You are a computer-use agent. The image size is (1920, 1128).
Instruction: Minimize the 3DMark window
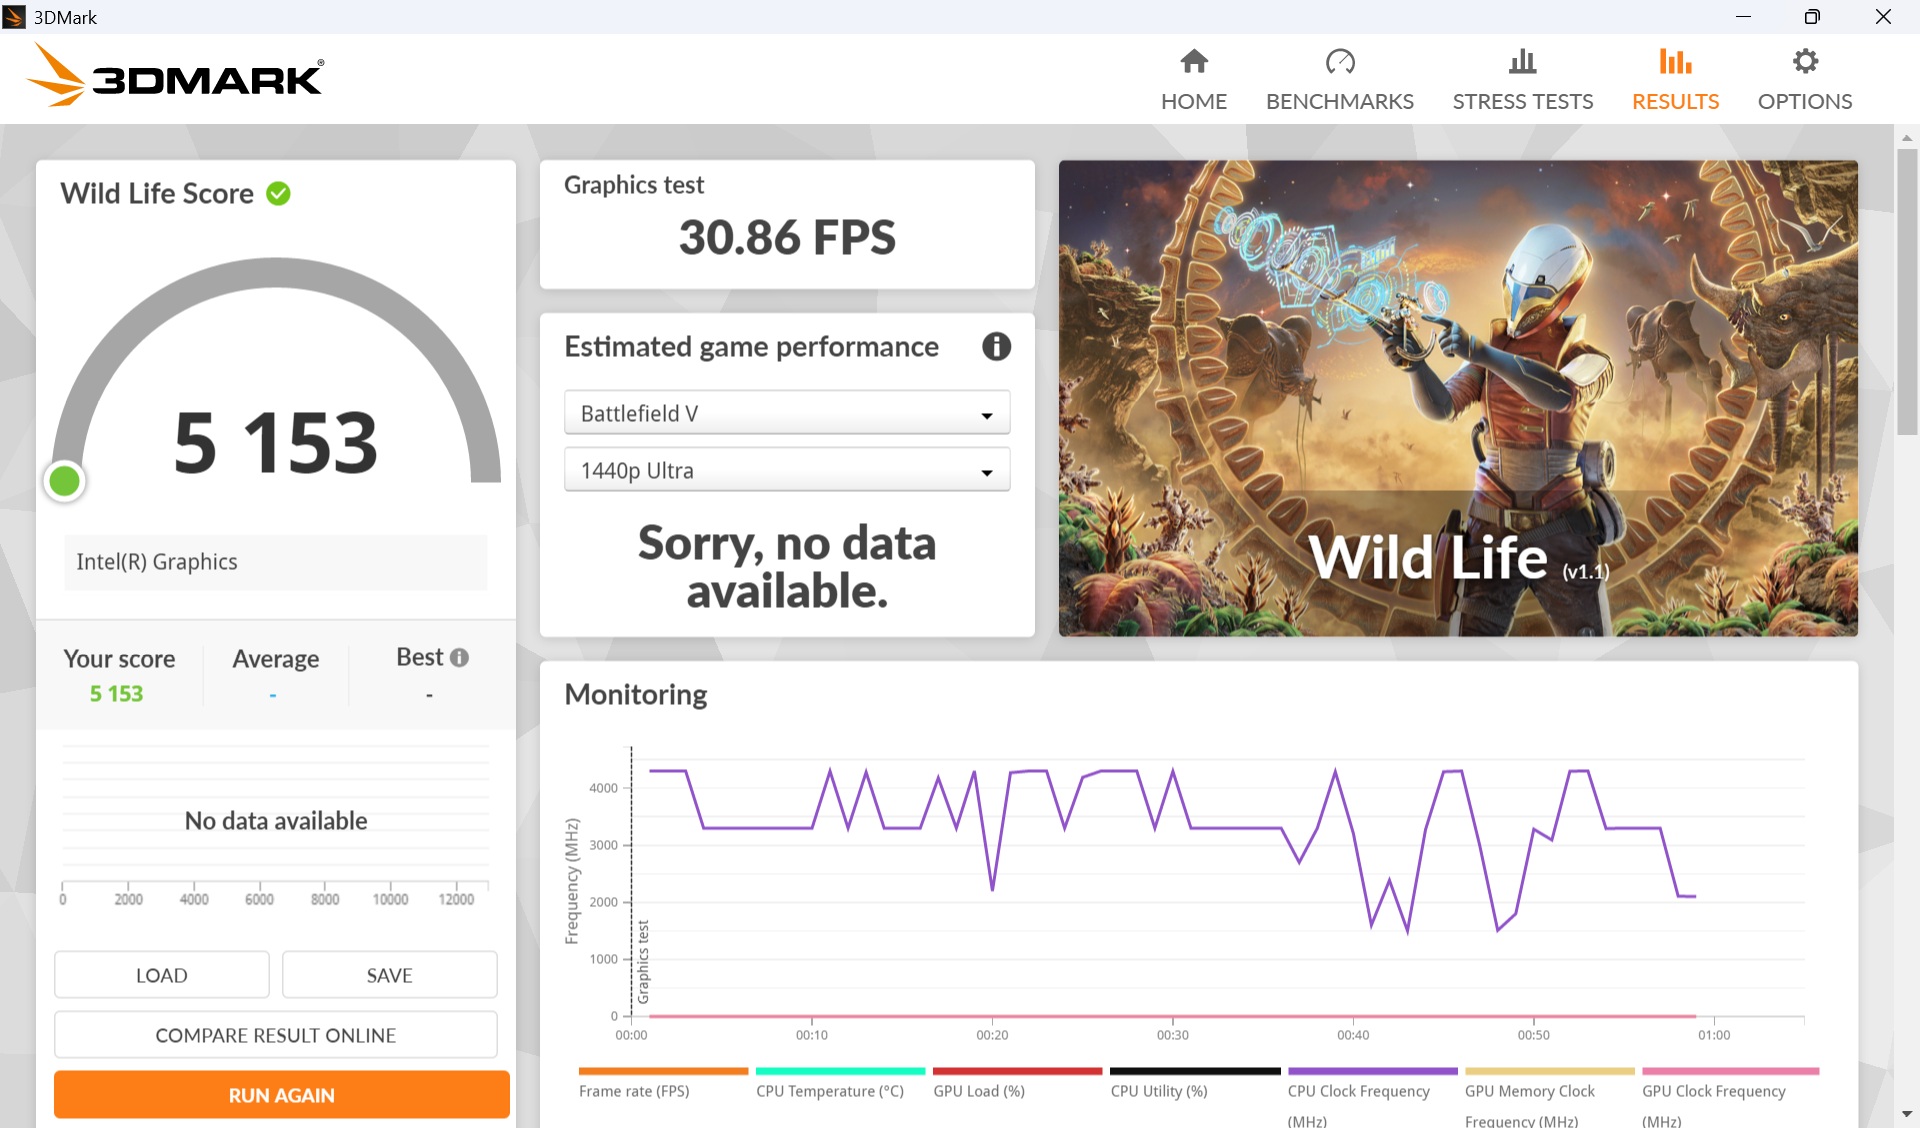click(1743, 17)
